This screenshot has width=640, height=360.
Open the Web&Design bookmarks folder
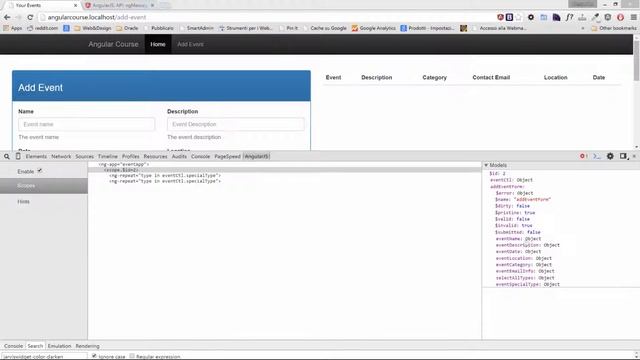click(x=93, y=28)
